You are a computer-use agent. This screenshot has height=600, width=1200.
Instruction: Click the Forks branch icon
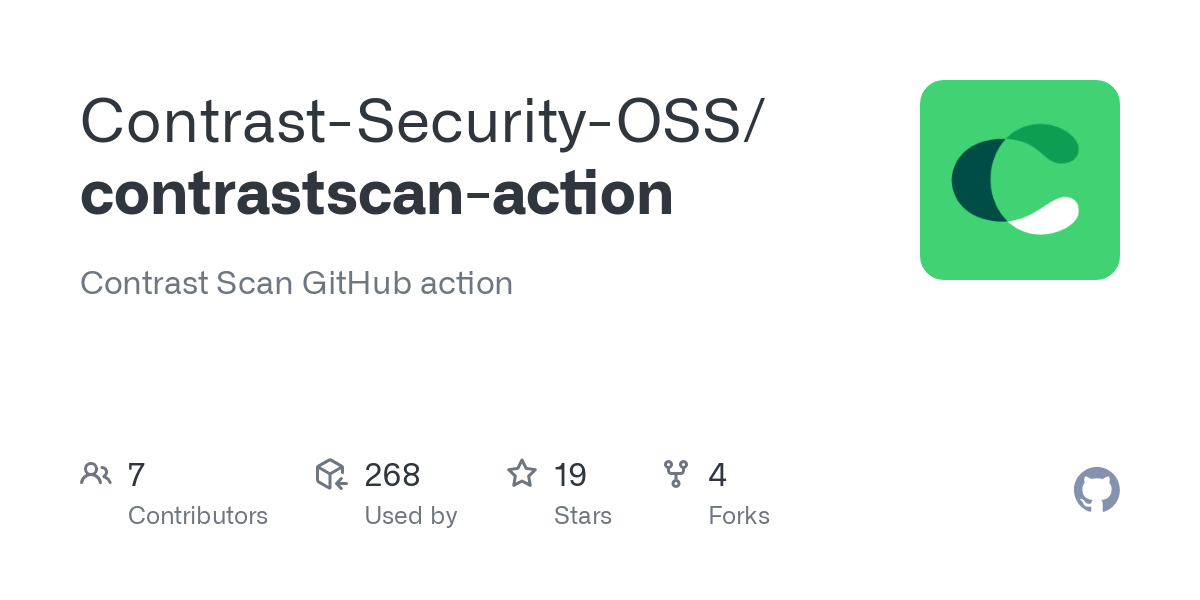click(676, 474)
